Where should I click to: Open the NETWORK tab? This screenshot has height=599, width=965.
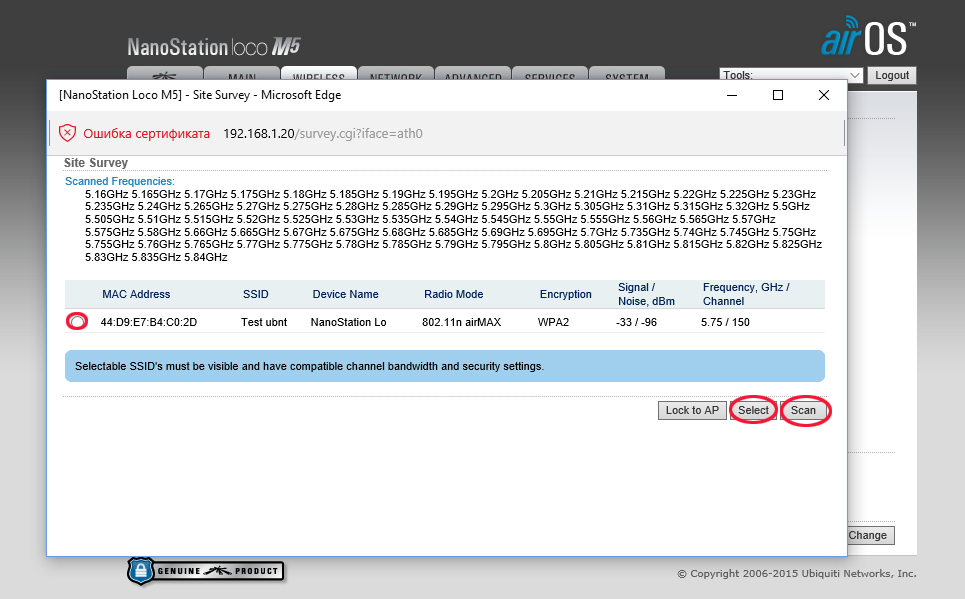pyautogui.click(x=395, y=75)
